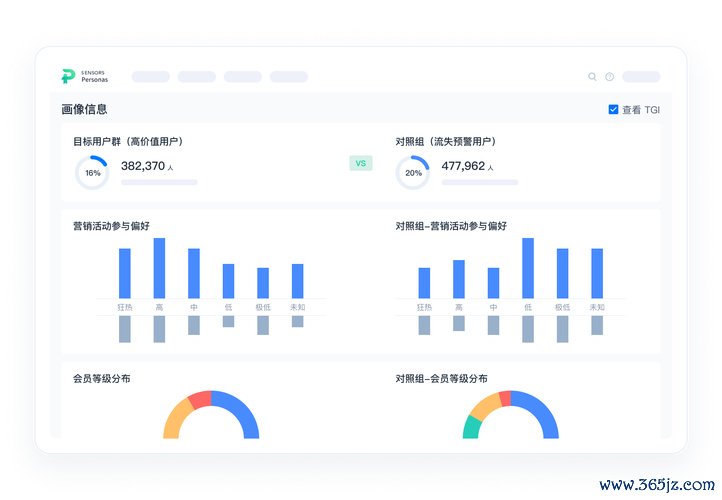The width and height of the screenshot is (722, 500).
Task: Click the 16% progress ring
Action: pos(92,173)
